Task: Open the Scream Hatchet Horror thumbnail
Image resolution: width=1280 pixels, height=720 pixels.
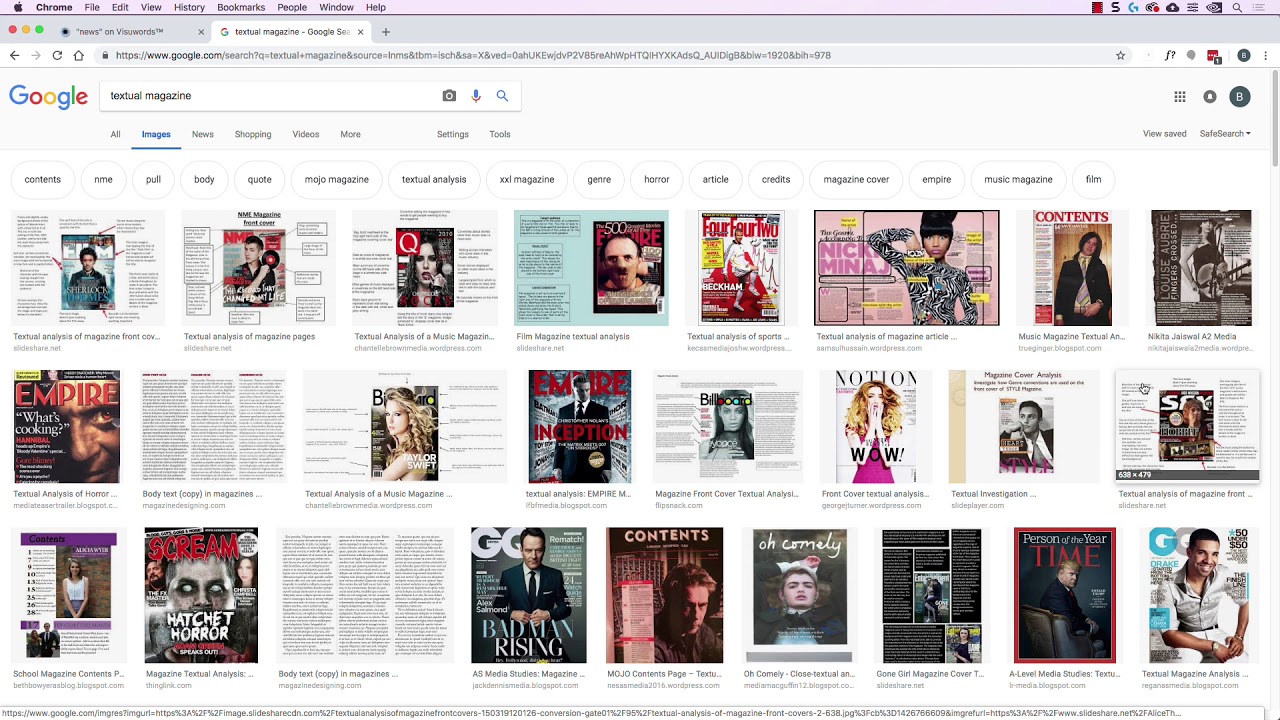Action: (201, 596)
